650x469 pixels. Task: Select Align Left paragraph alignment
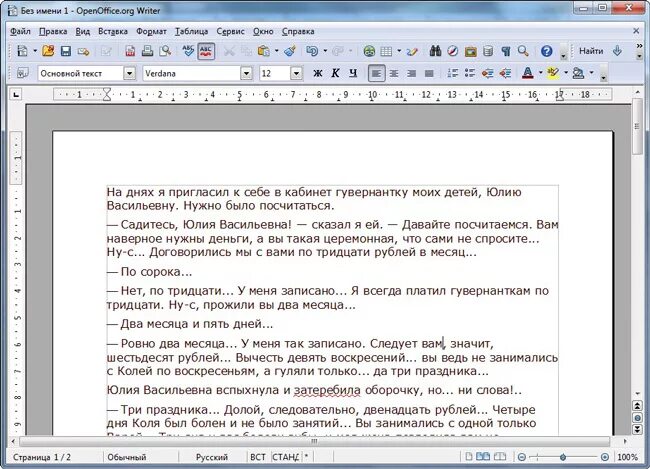(x=376, y=73)
